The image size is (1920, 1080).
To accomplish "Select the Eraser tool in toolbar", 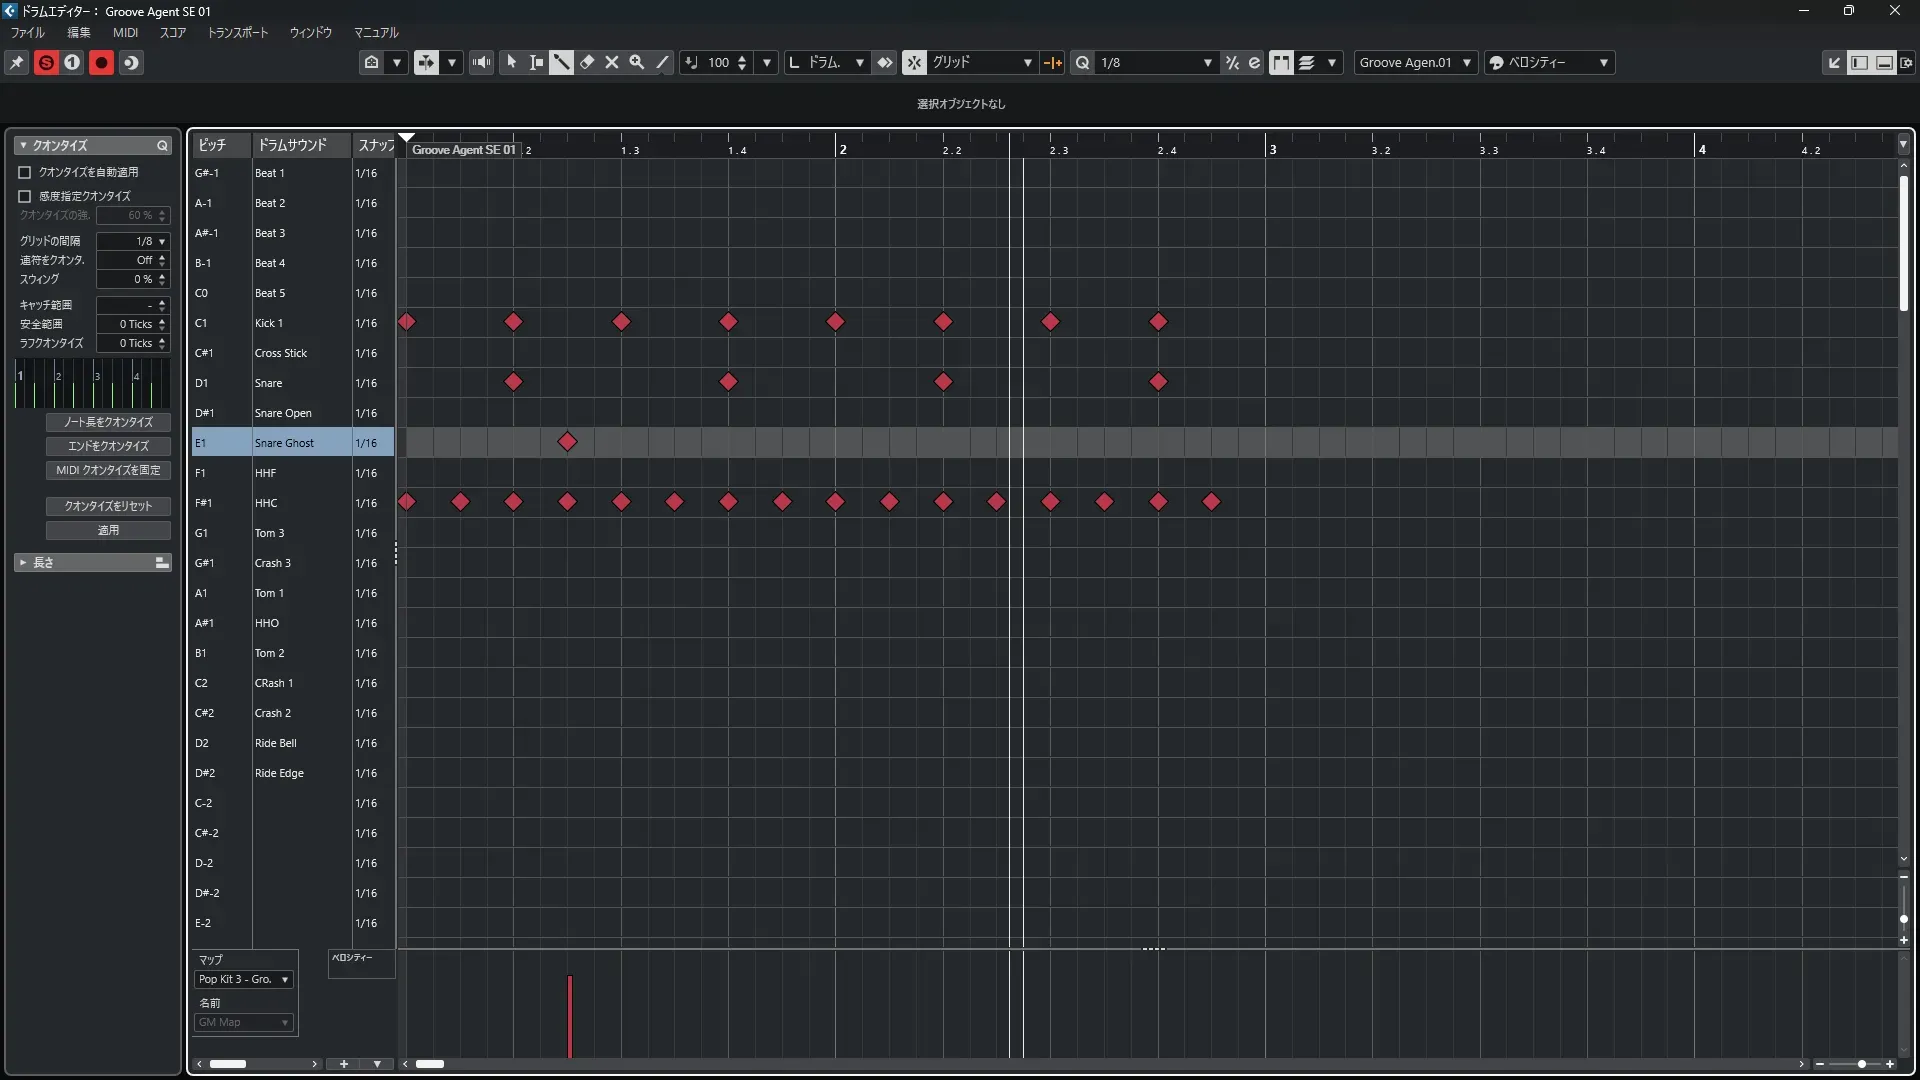I will pyautogui.click(x=587, y=62).
